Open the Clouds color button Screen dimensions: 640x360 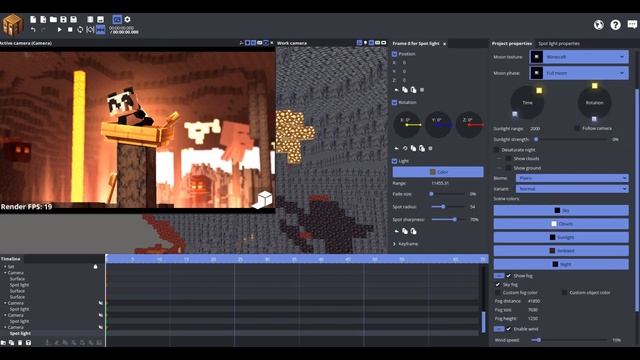[x=561, y=224]
